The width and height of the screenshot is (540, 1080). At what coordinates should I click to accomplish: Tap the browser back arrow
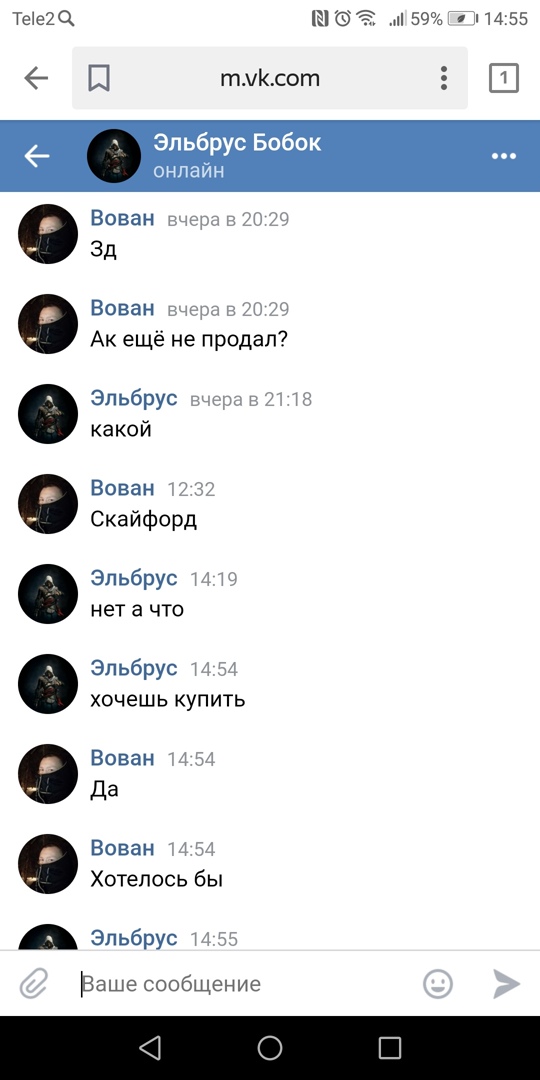tap(36, 78)
